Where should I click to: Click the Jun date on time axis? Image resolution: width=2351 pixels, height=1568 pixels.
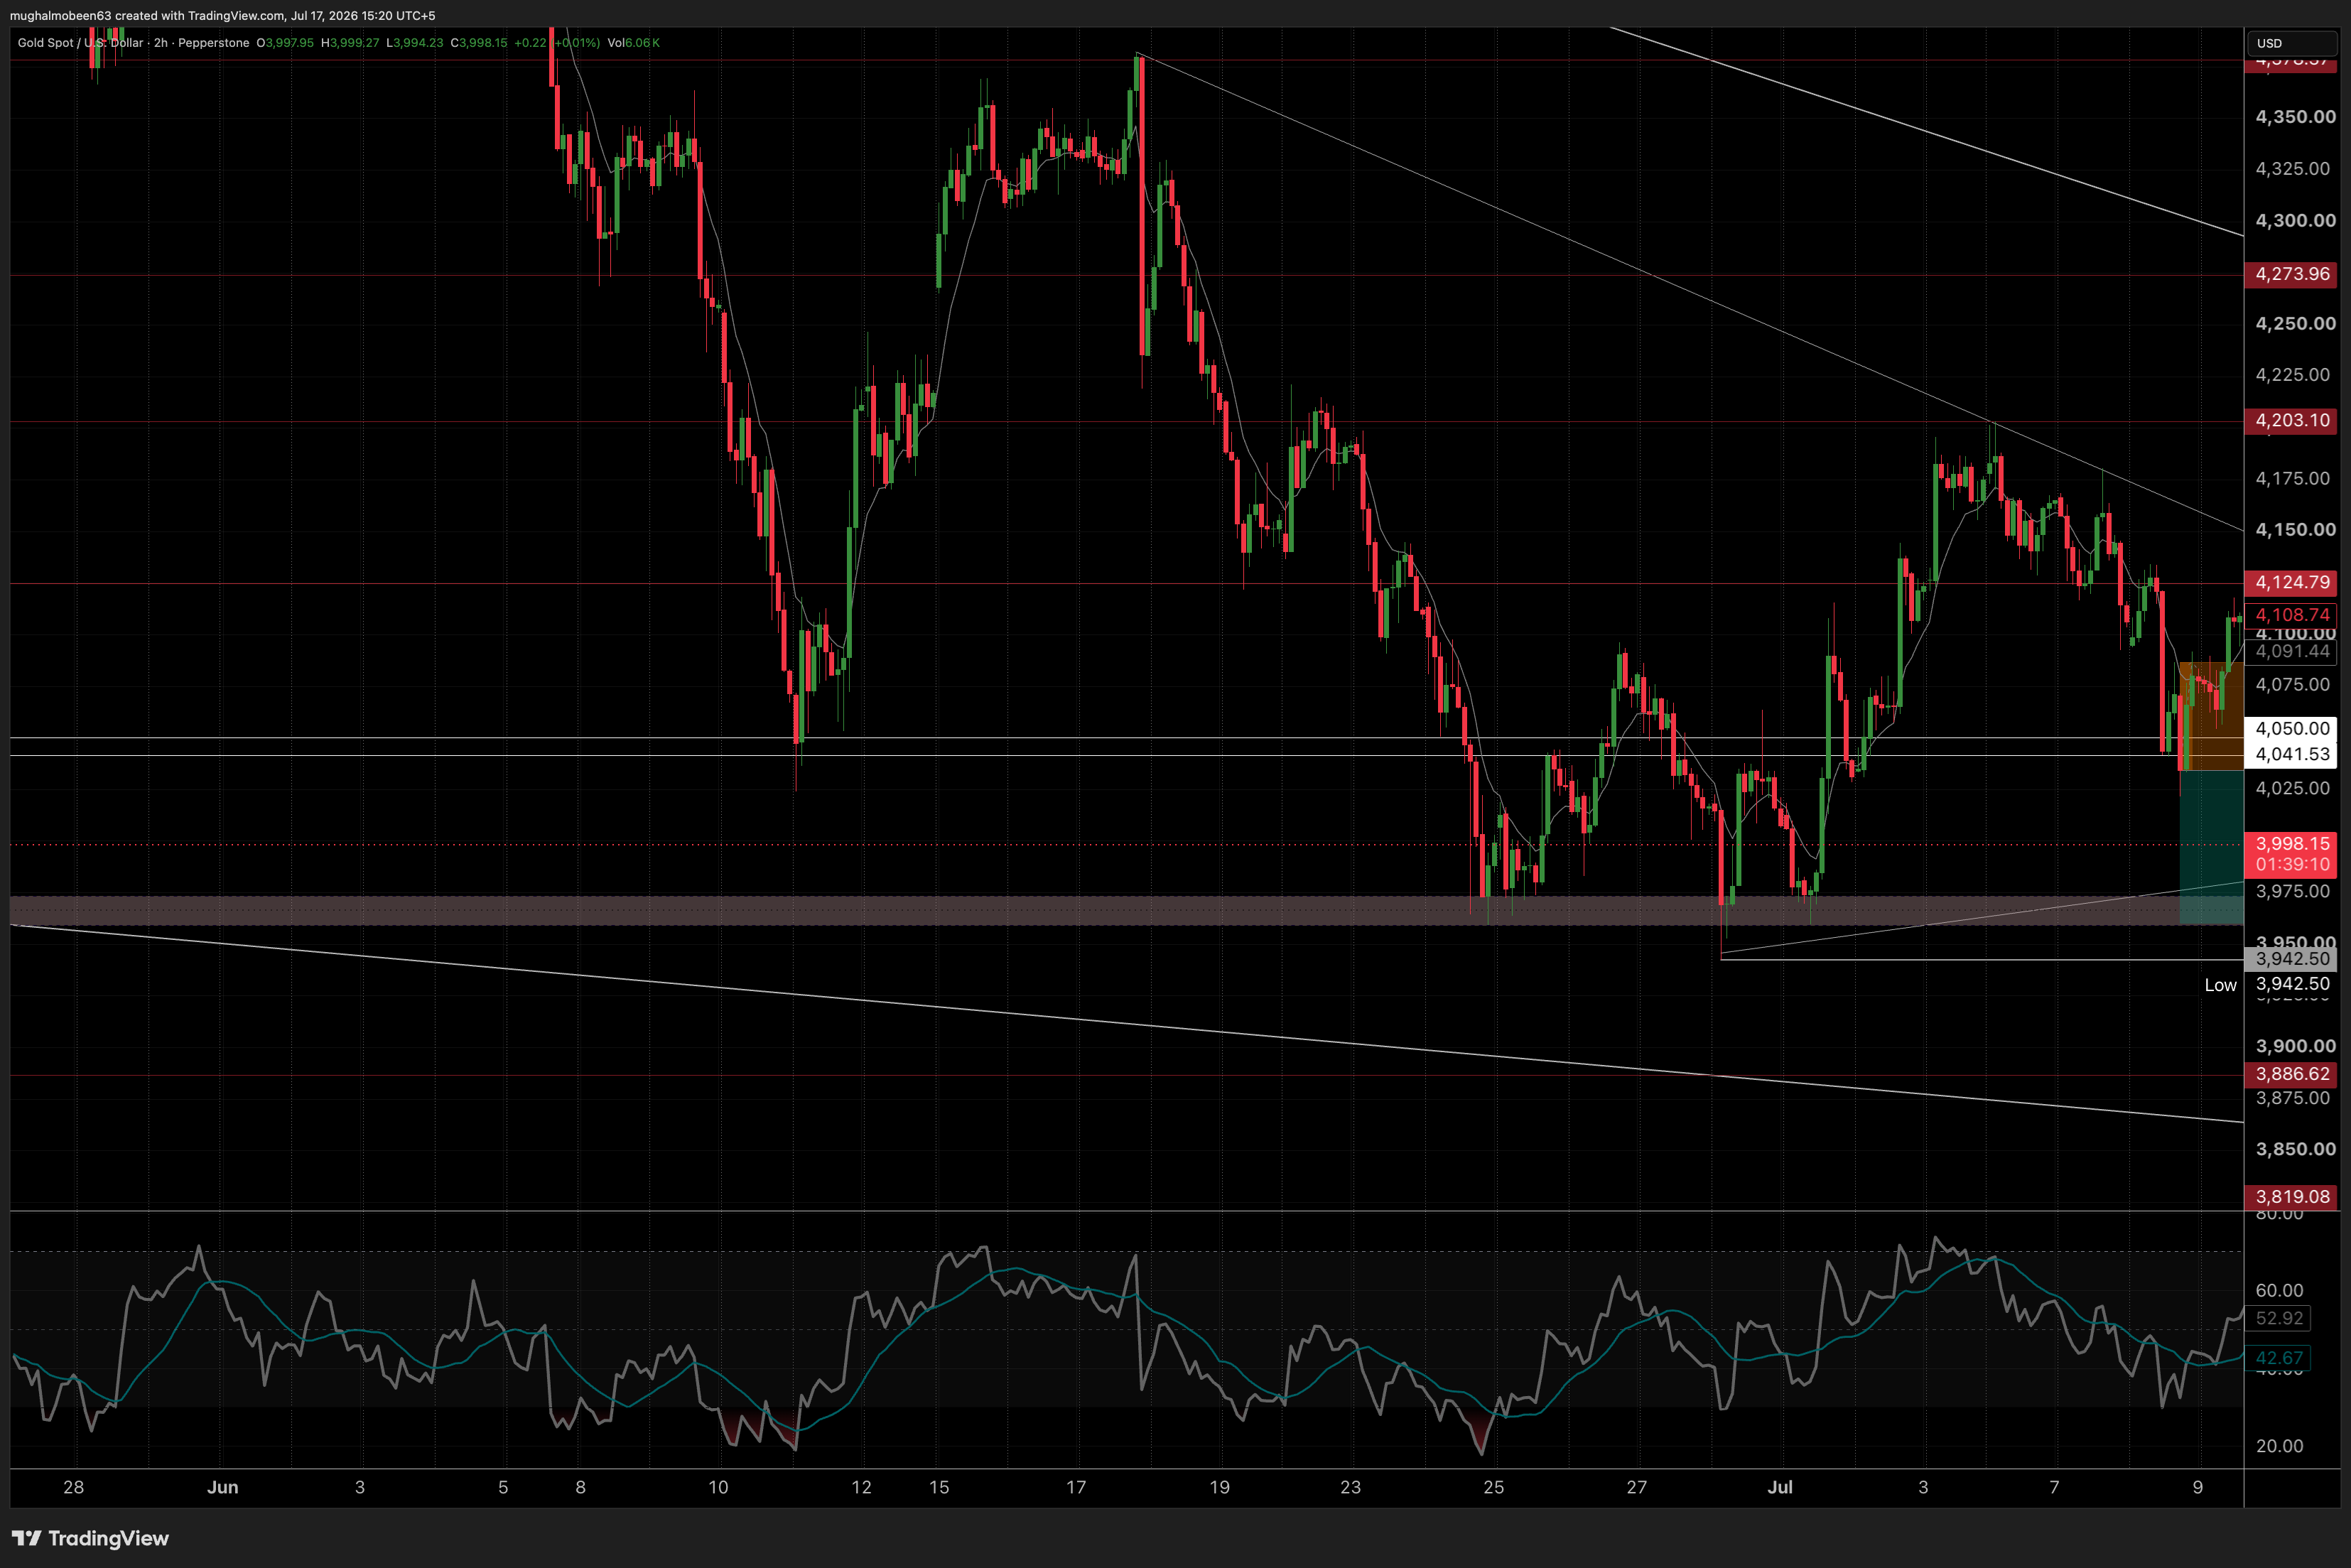pyautogui.click(x=222, y=1487)
